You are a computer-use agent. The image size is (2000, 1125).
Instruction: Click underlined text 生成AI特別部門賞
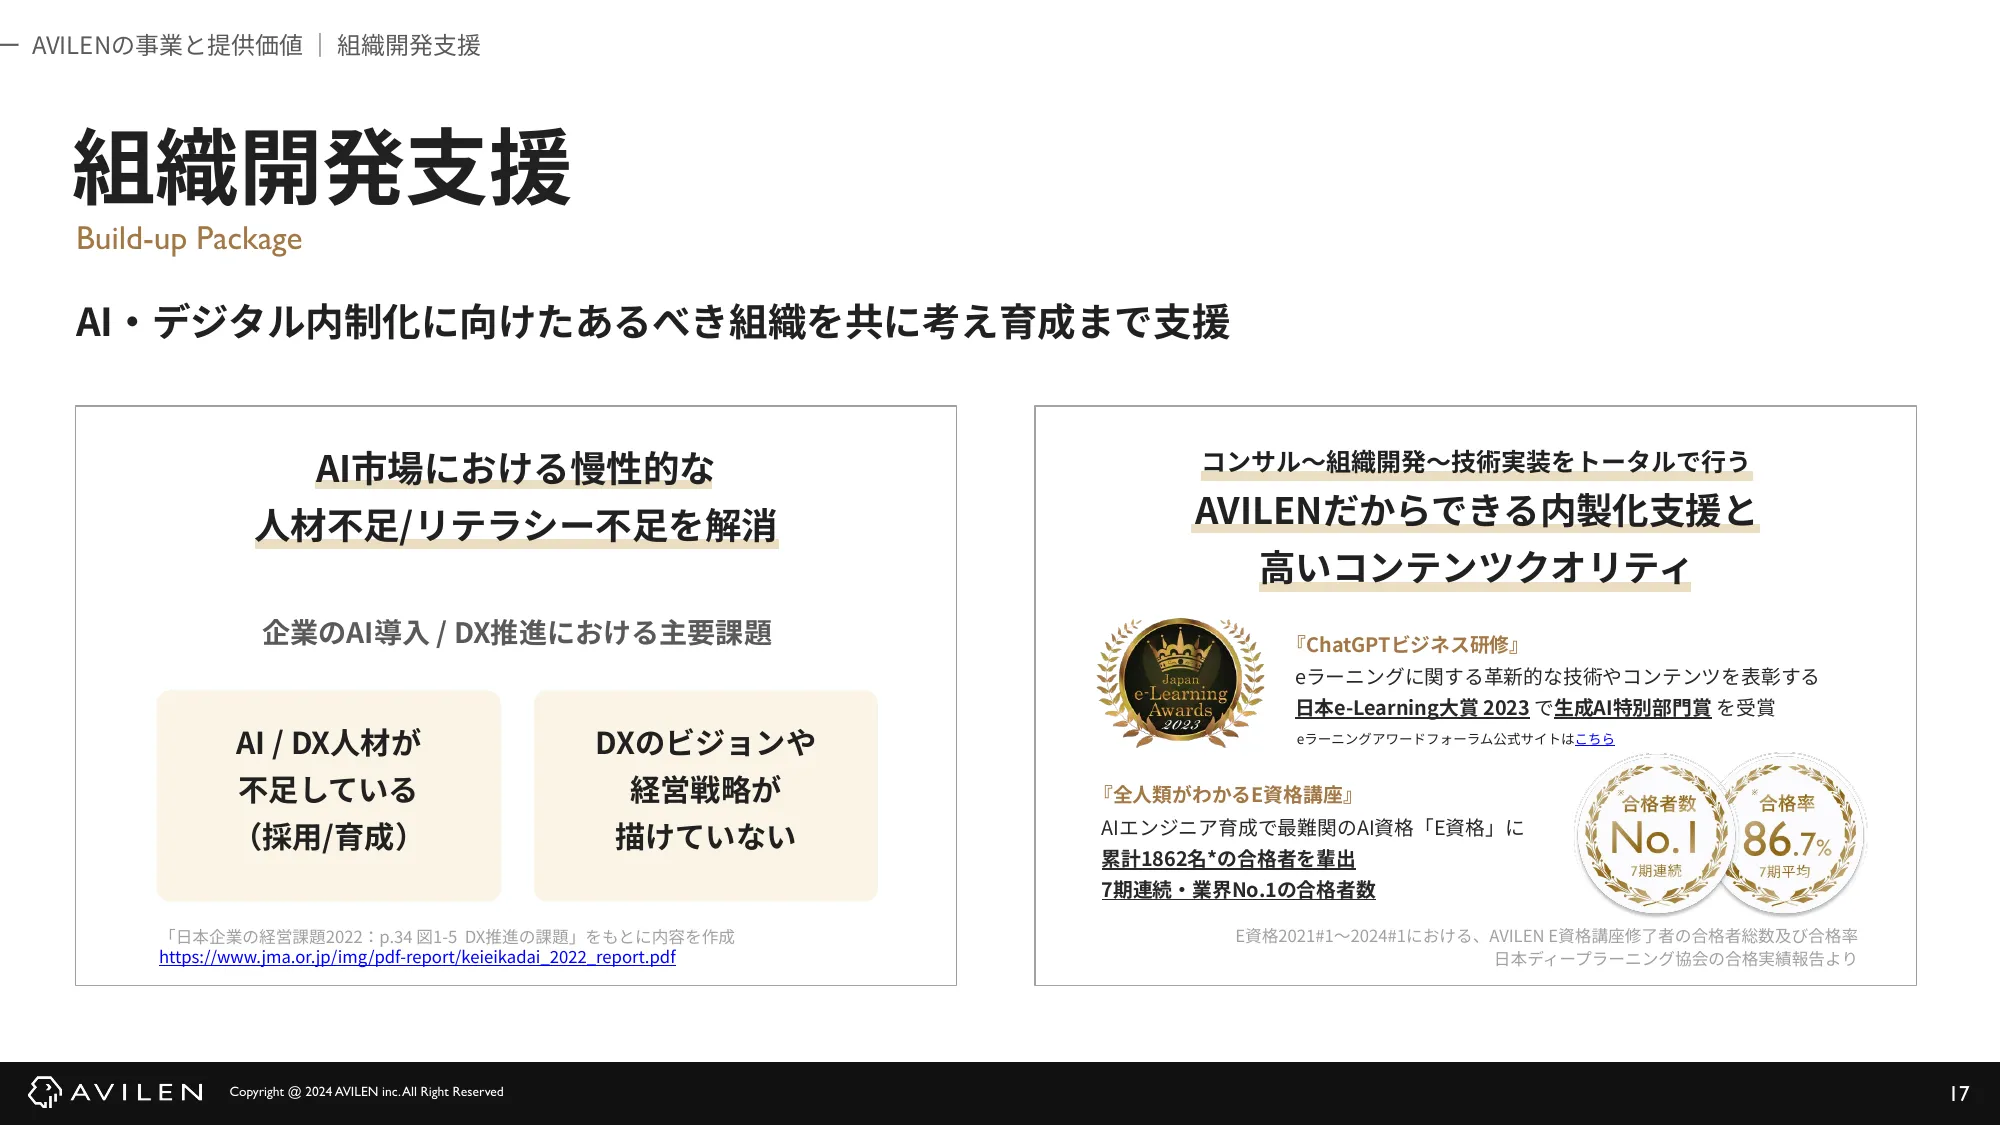[x=1633, y=708]
